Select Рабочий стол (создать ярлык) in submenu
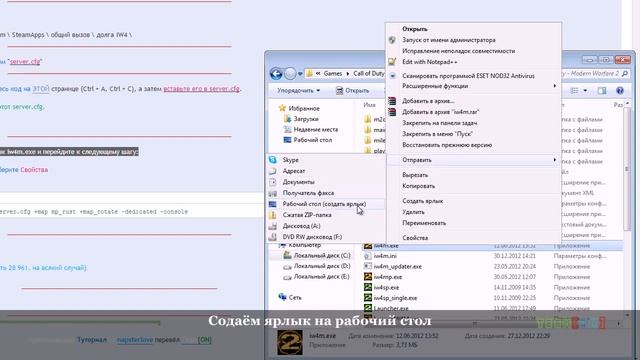 [326, 204]
